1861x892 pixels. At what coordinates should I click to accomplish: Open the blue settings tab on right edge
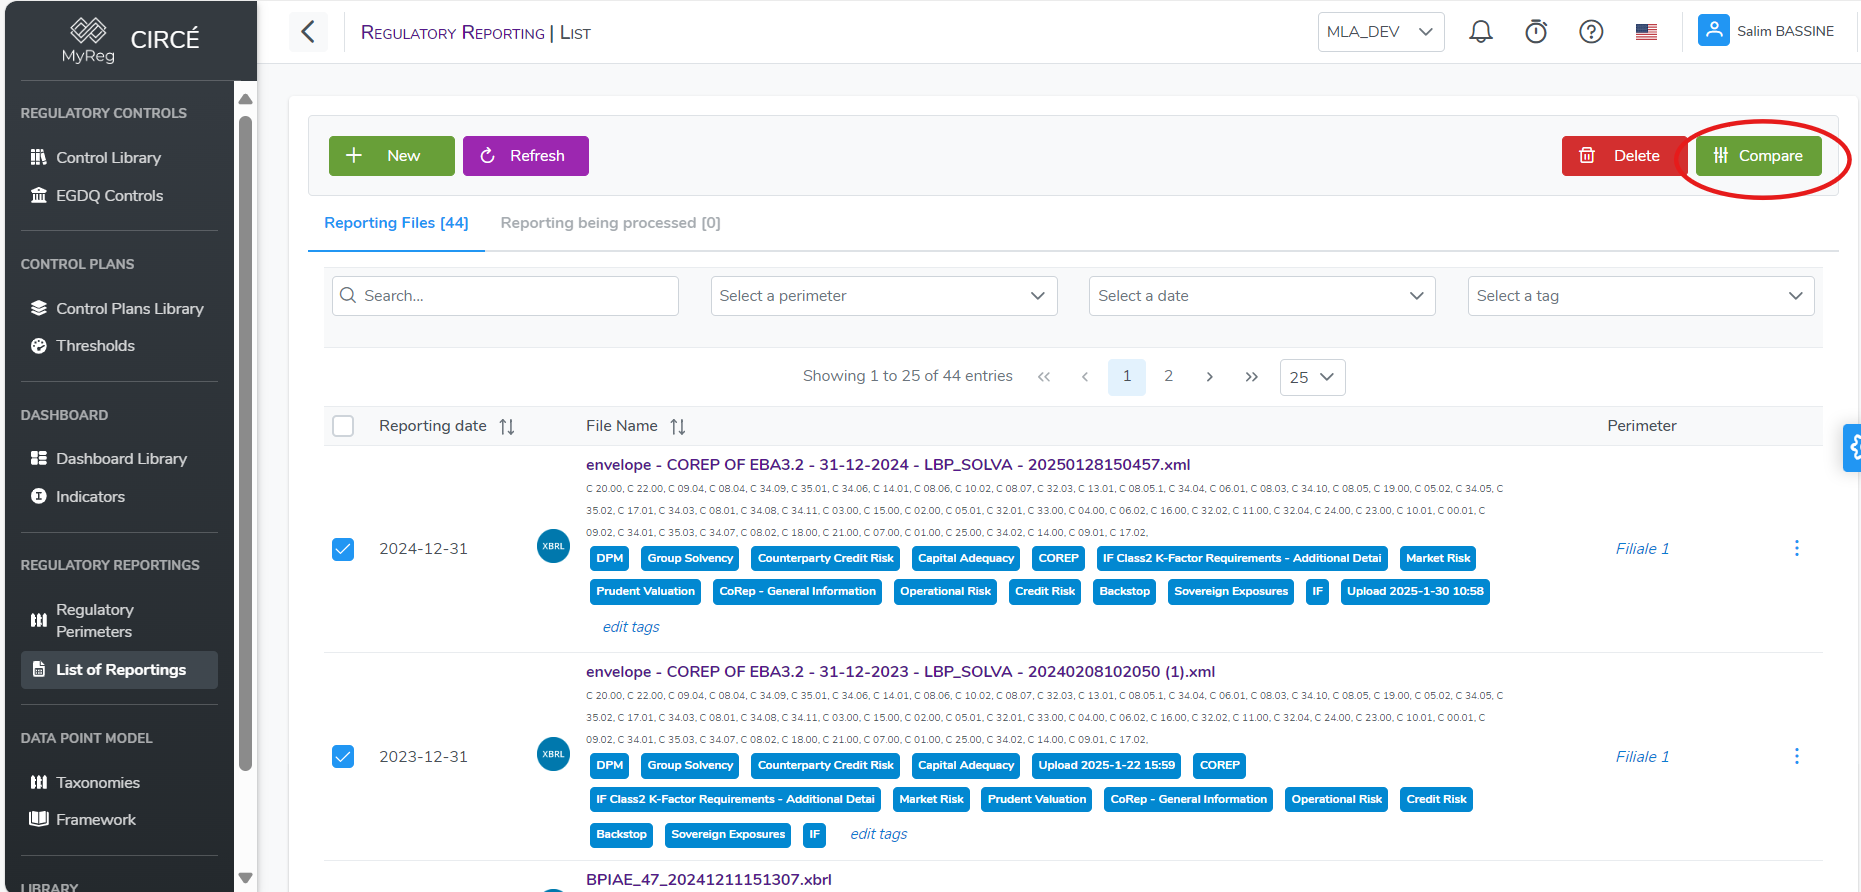pyautogui.click(x=1852, y=448)
